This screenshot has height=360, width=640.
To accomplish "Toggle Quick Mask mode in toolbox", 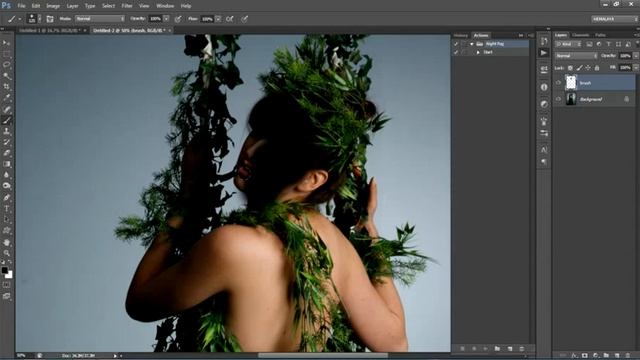I will coord(7,285).
